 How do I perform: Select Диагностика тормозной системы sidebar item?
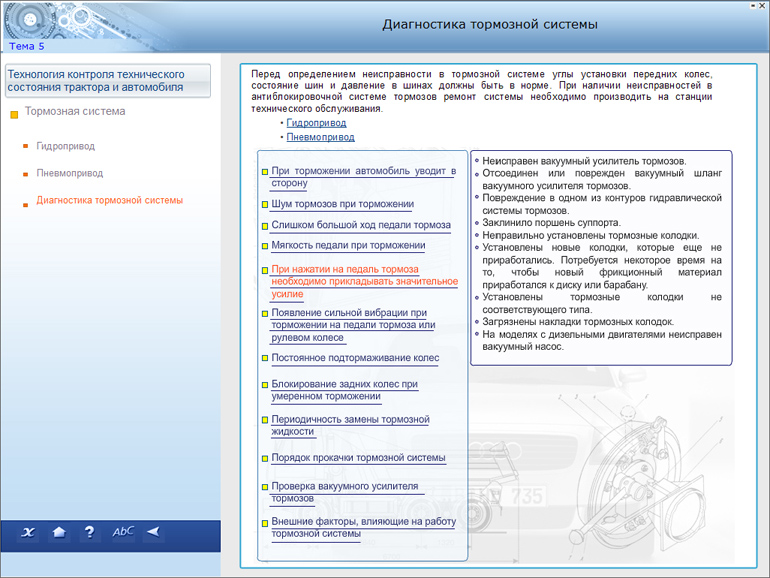(x=110, y=200)
